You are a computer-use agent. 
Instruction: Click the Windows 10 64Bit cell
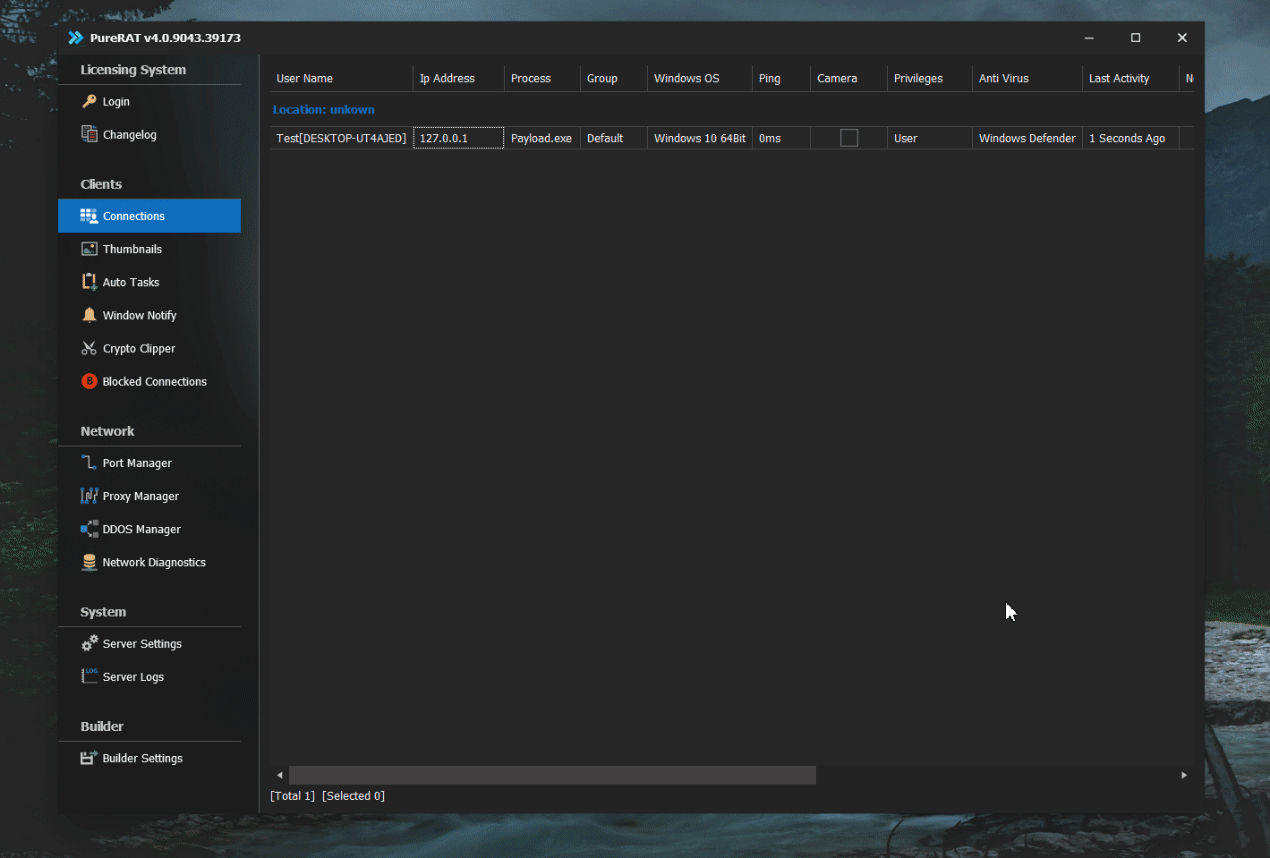click(699, 138)
